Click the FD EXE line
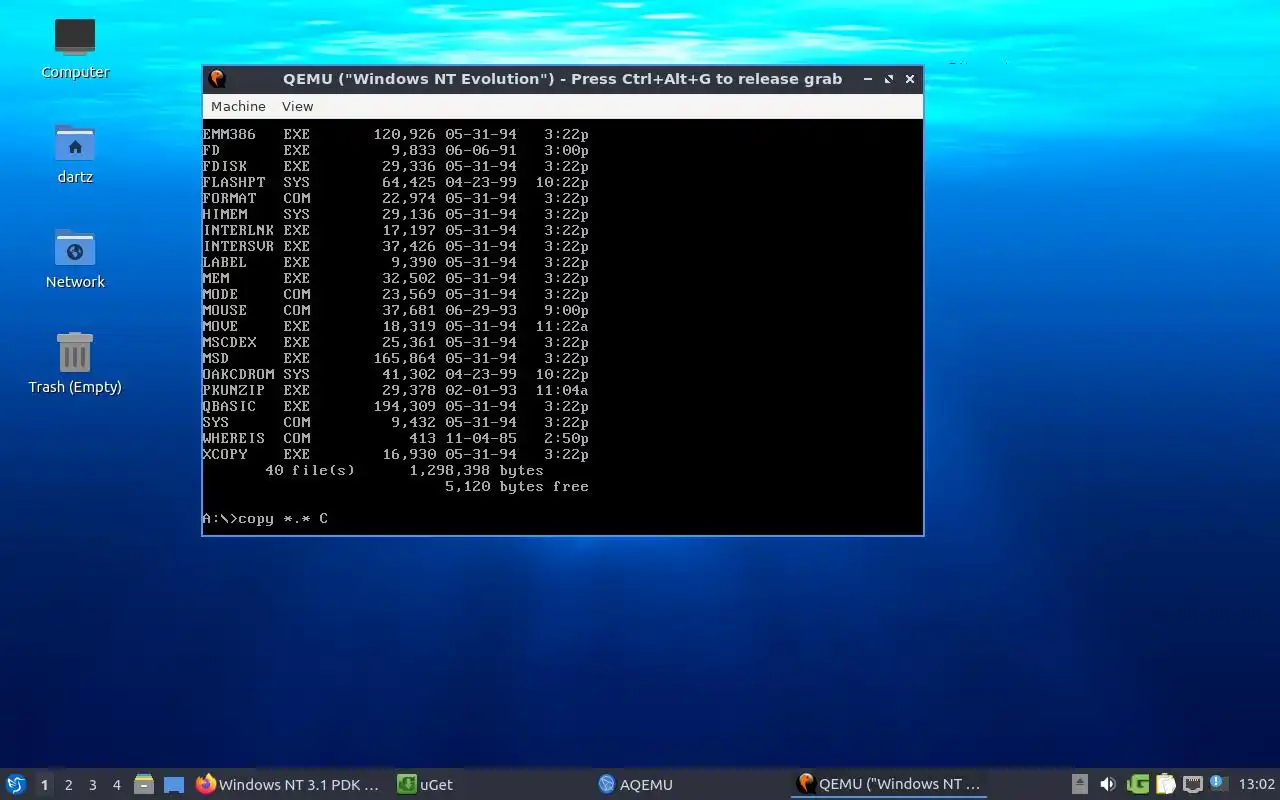Image resolution: width=1280 pixels, height=800 pixels. click(x=396, y=150)
